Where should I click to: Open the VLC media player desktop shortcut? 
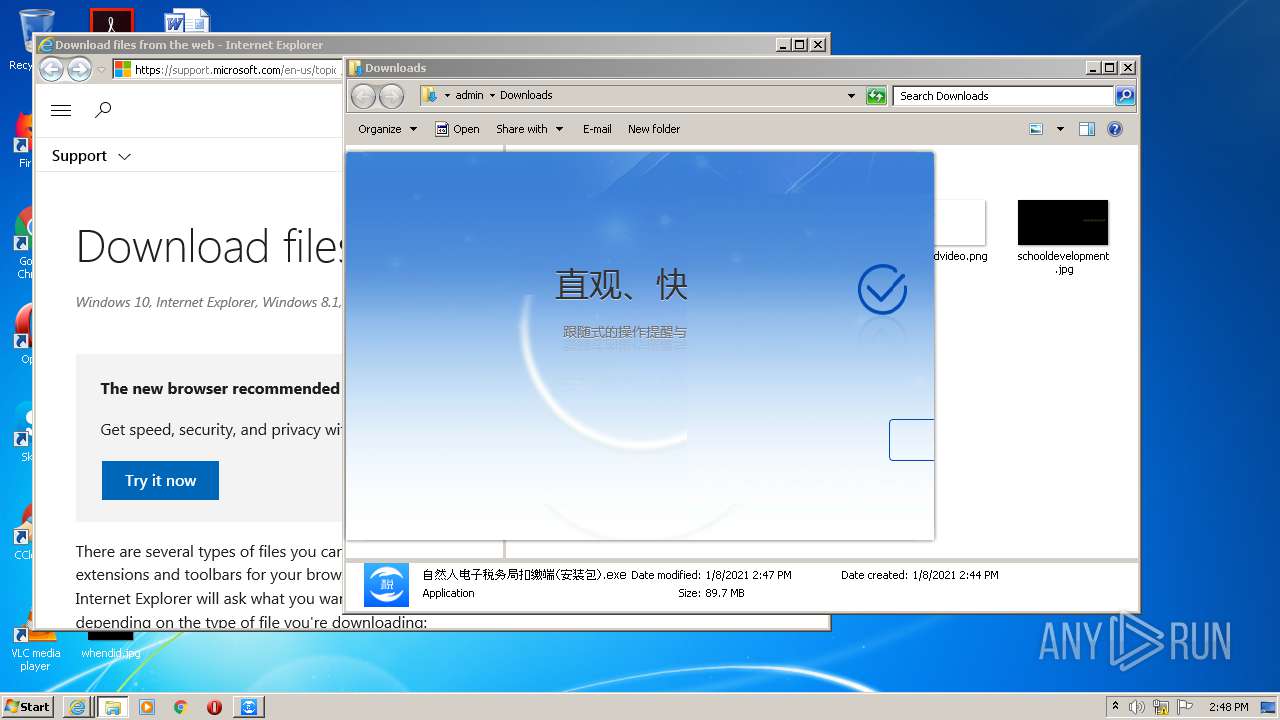coord(35,646)
